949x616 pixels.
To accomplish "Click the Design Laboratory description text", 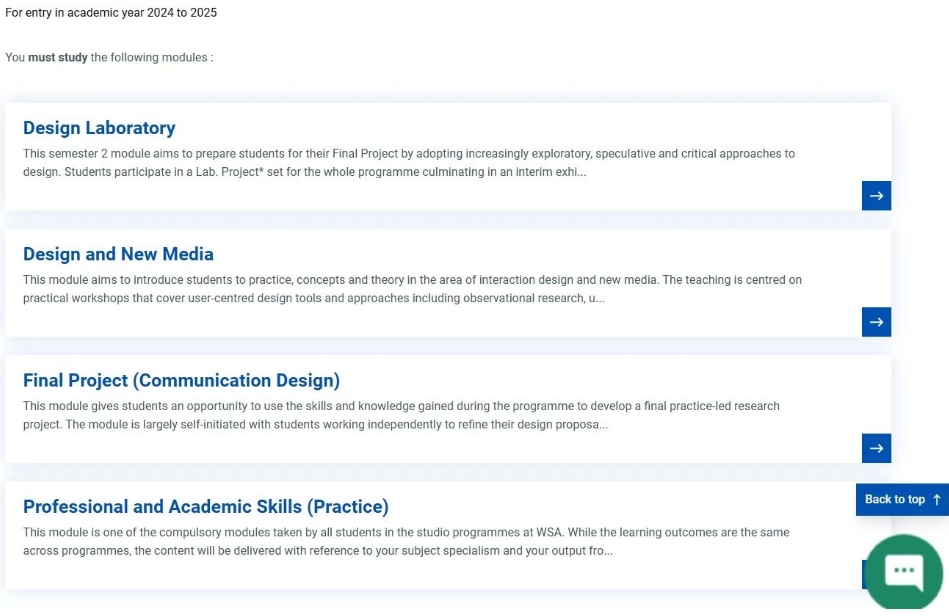I will point(409,163).
